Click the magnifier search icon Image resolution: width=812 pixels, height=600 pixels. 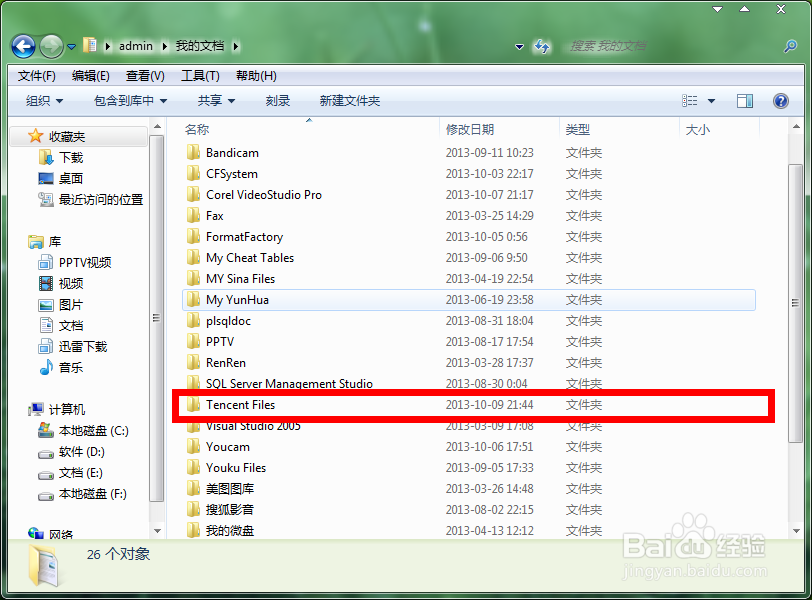tap(790, 46)
